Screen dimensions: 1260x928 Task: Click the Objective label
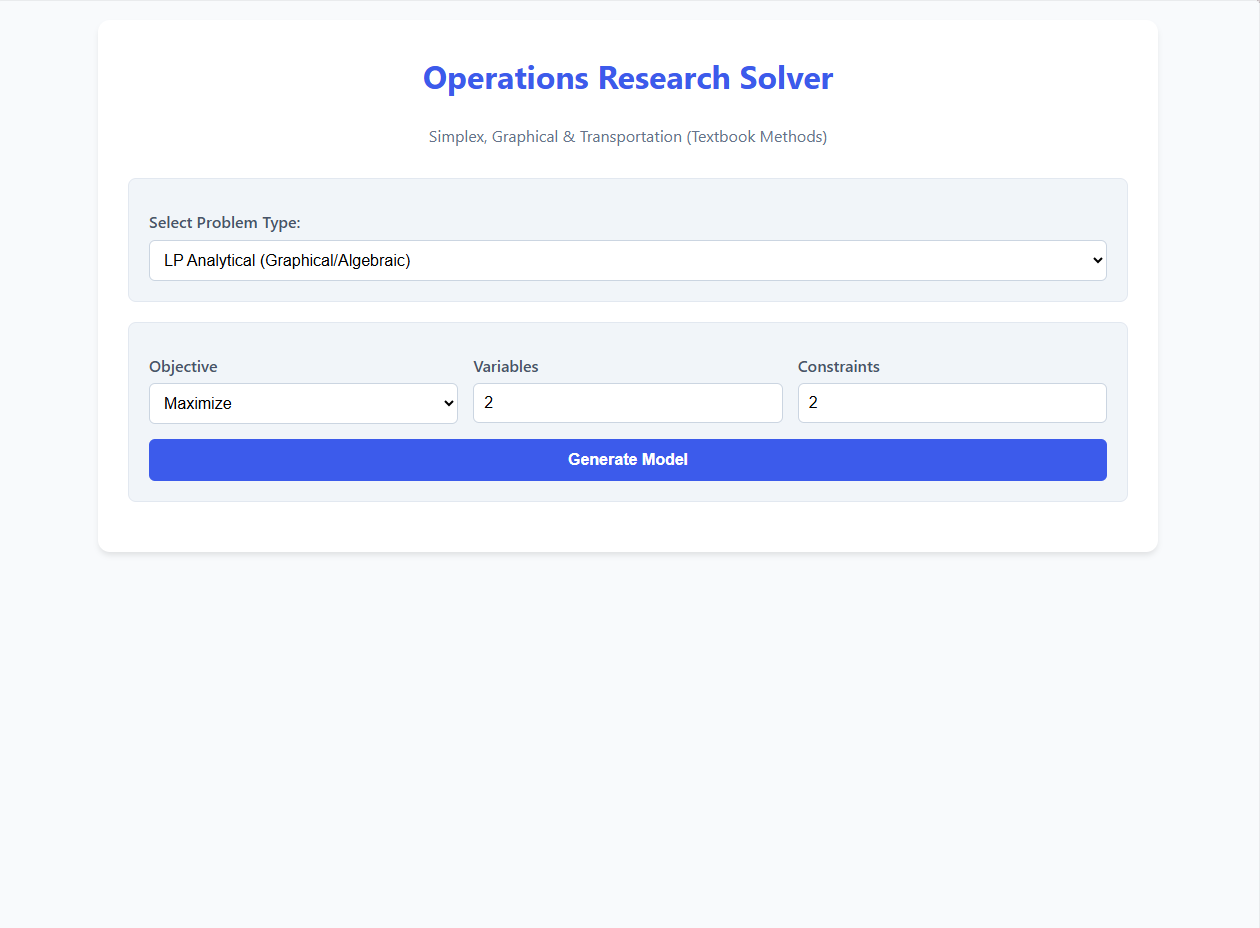click(x=183, y=366)
